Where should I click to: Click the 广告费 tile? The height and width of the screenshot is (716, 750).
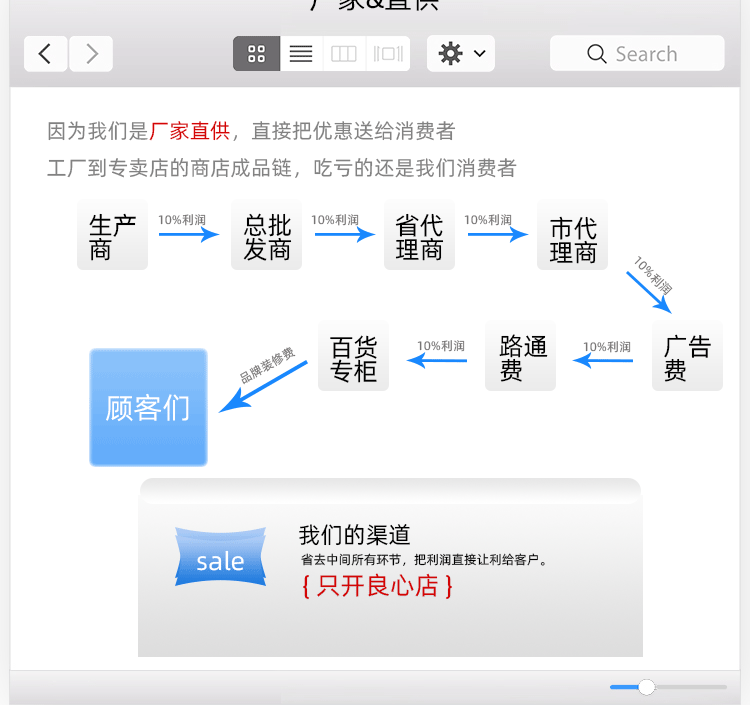(687, 356)
